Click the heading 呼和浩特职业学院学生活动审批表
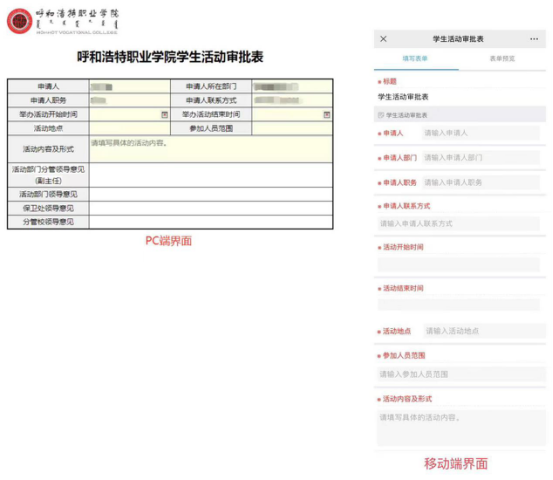Screen dimensions: 553x480 [170, 57]
